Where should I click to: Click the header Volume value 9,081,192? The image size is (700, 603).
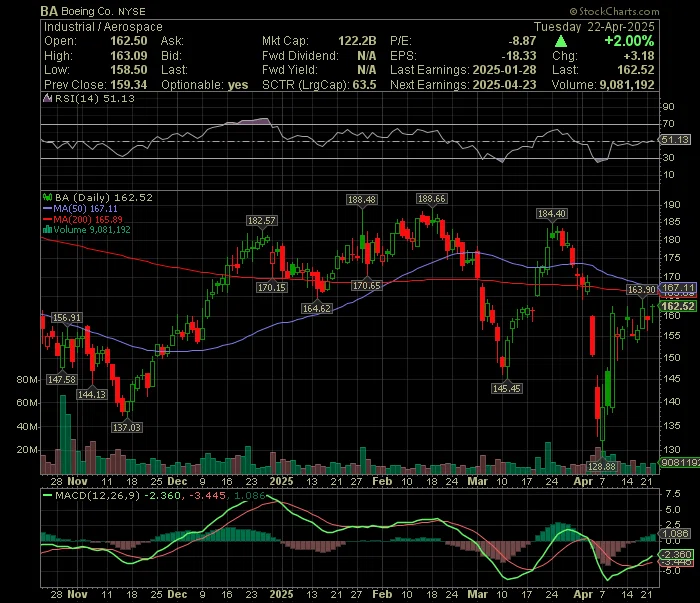[x=627, y=85]
